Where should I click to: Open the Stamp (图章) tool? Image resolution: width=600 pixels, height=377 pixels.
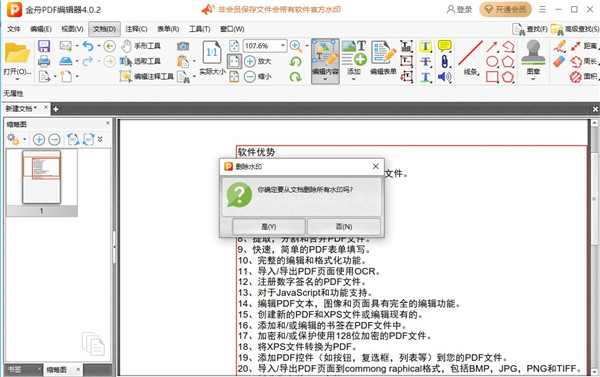click(x=533, y=57)
